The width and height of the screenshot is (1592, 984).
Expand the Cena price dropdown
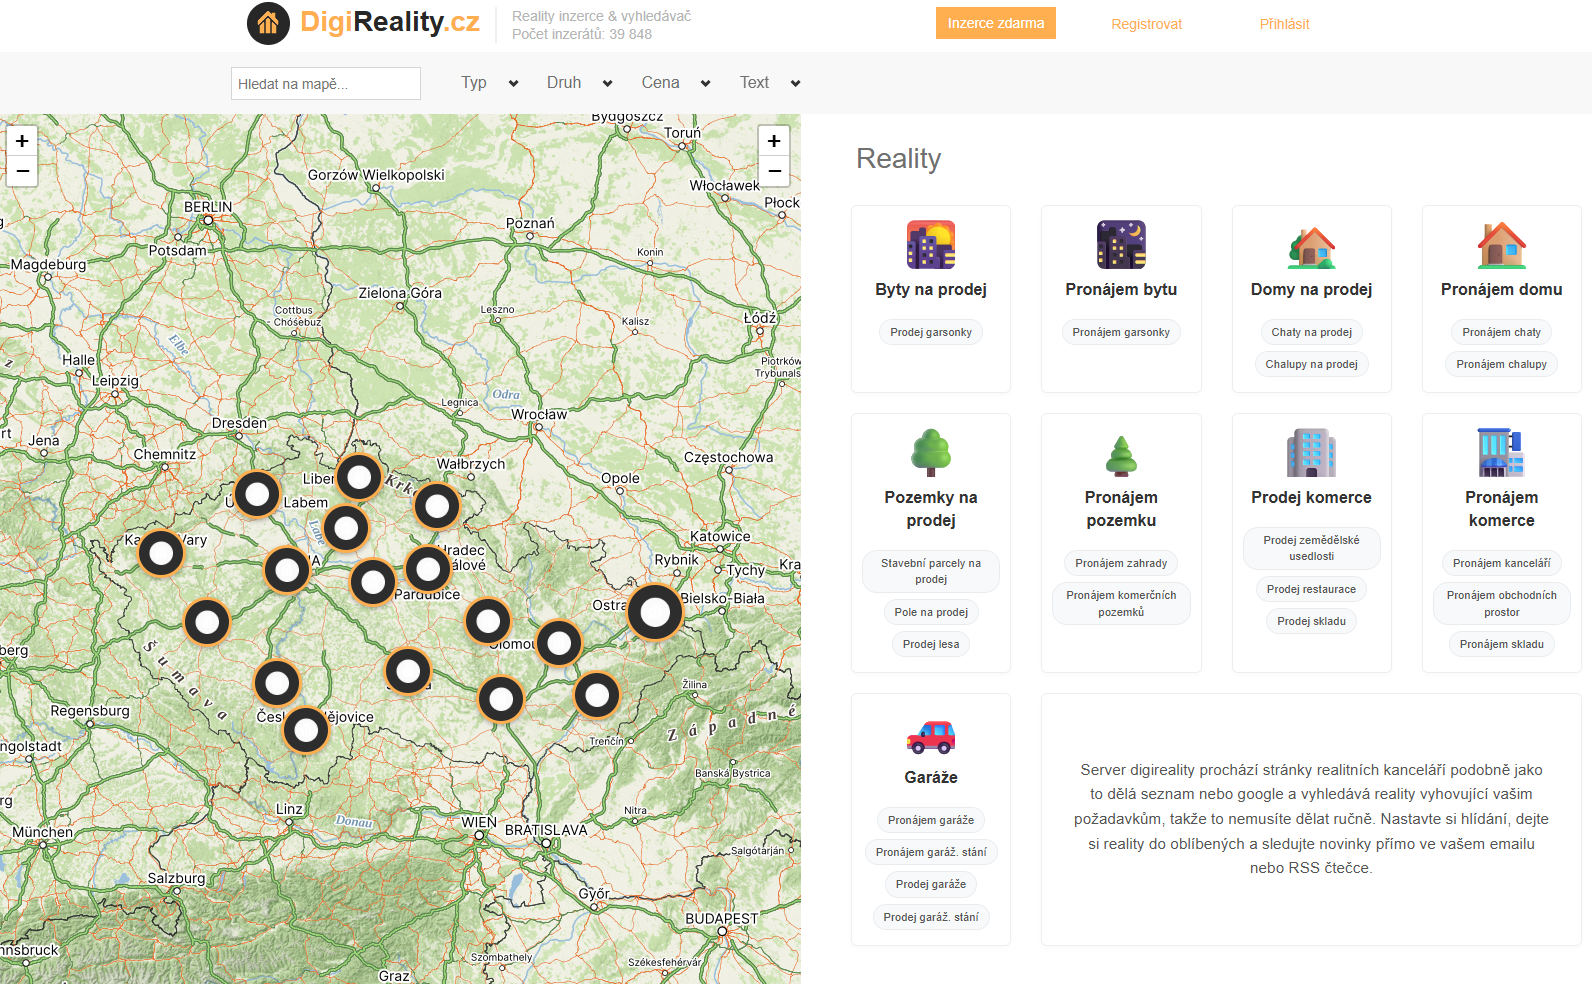(676, 83)
